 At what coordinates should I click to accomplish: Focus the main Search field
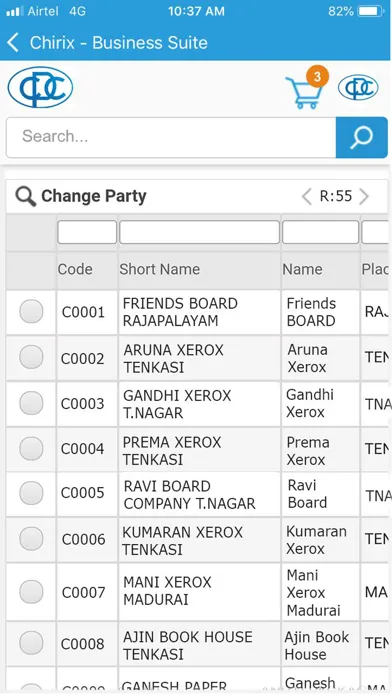point(171,137)
